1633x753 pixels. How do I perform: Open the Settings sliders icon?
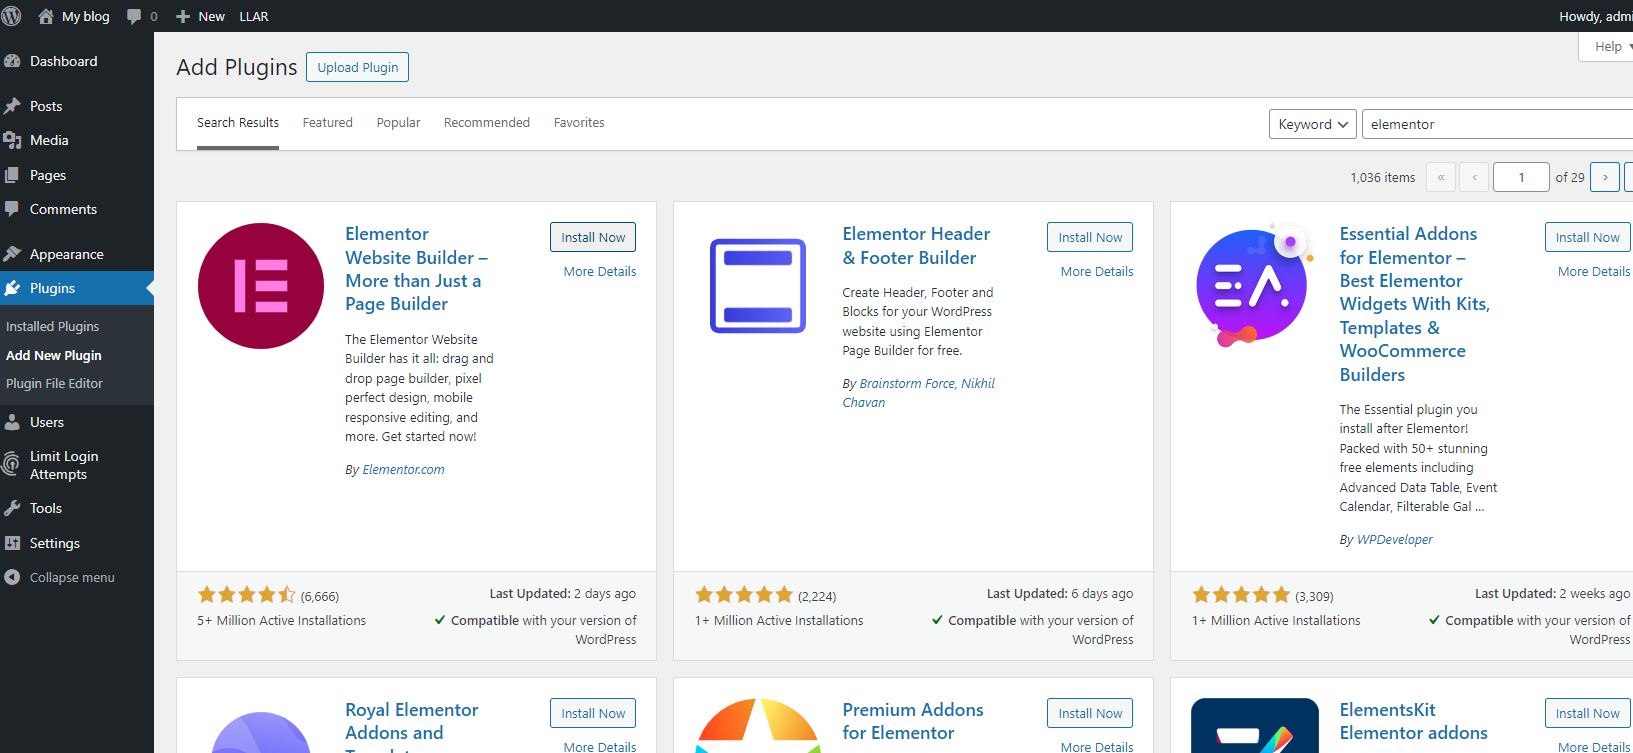12,543
